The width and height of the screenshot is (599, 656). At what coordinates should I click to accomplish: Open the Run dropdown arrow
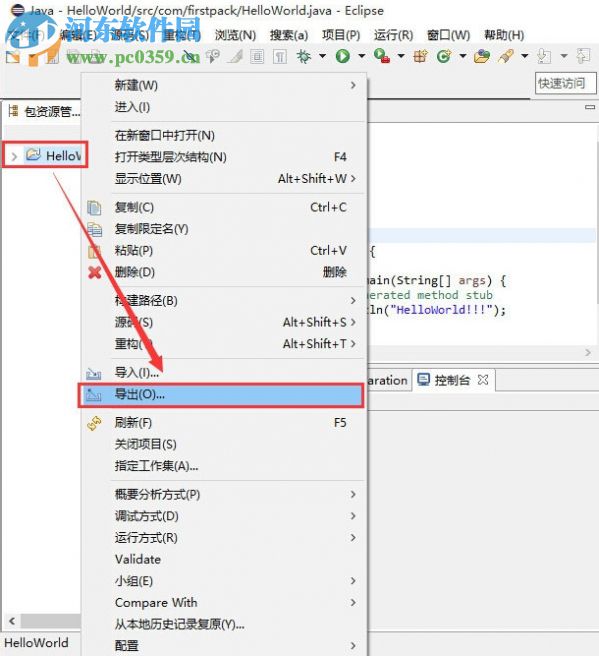(x=361, y=56)
